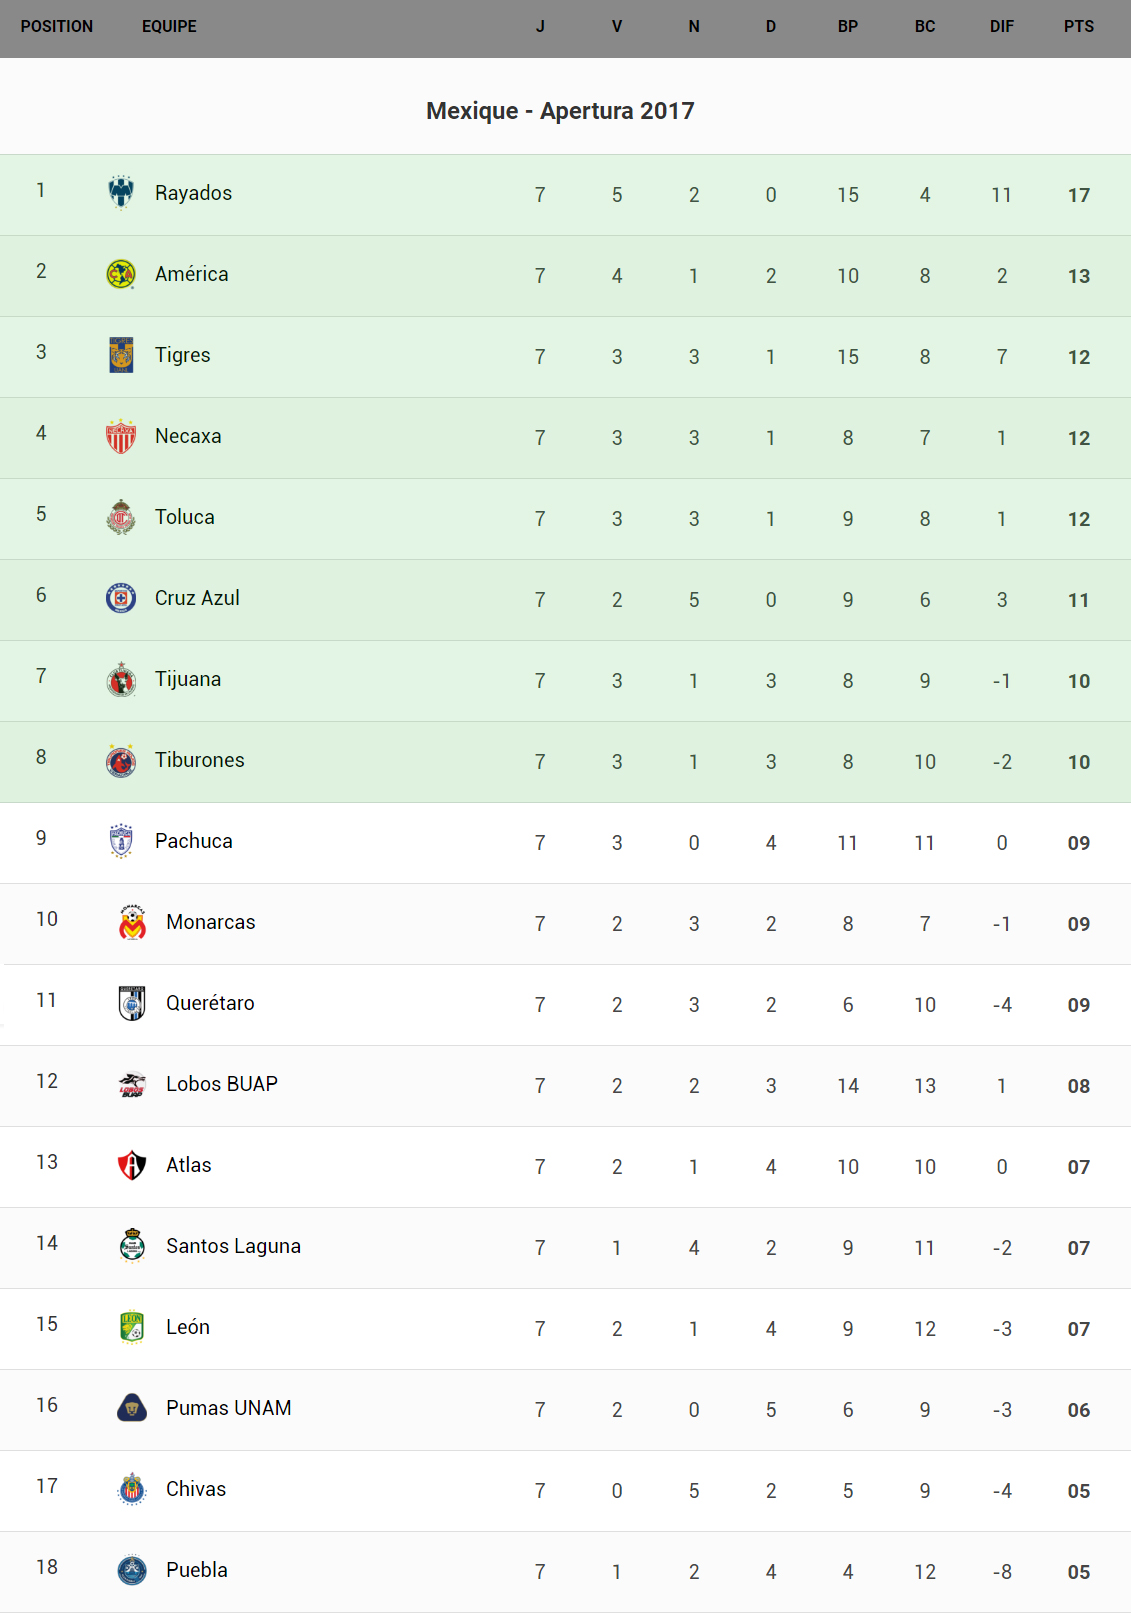Click the Tigres team crest
1131x1617 pixels.
click(x=121, y=355)
